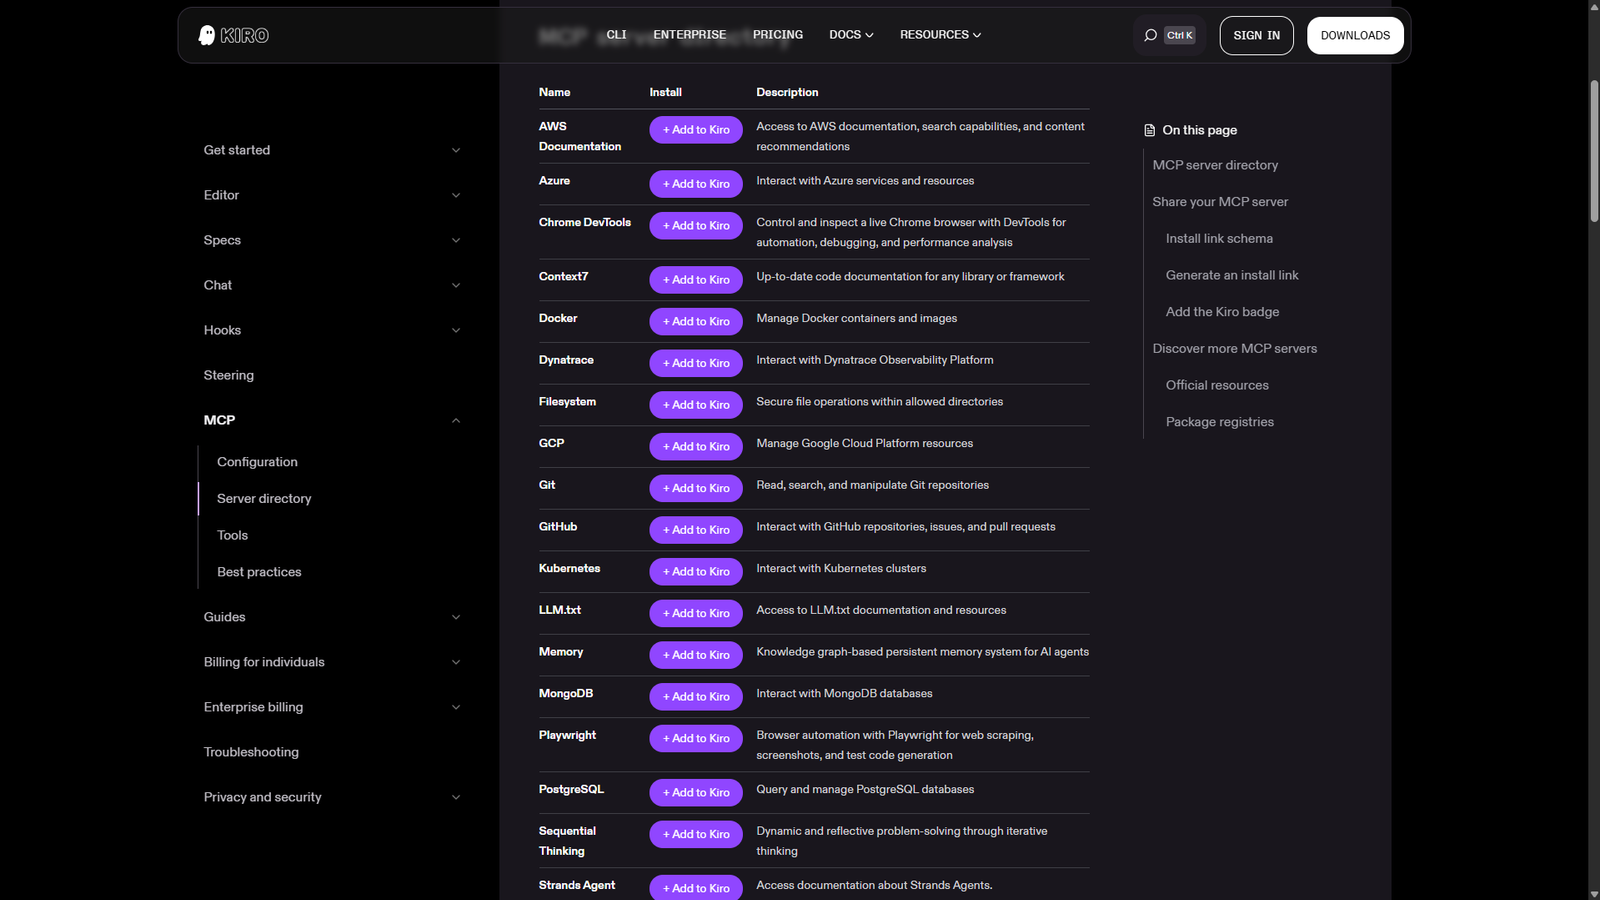Click the Install column header
The width and height of the screenshot is (1600, 900).
665,92
